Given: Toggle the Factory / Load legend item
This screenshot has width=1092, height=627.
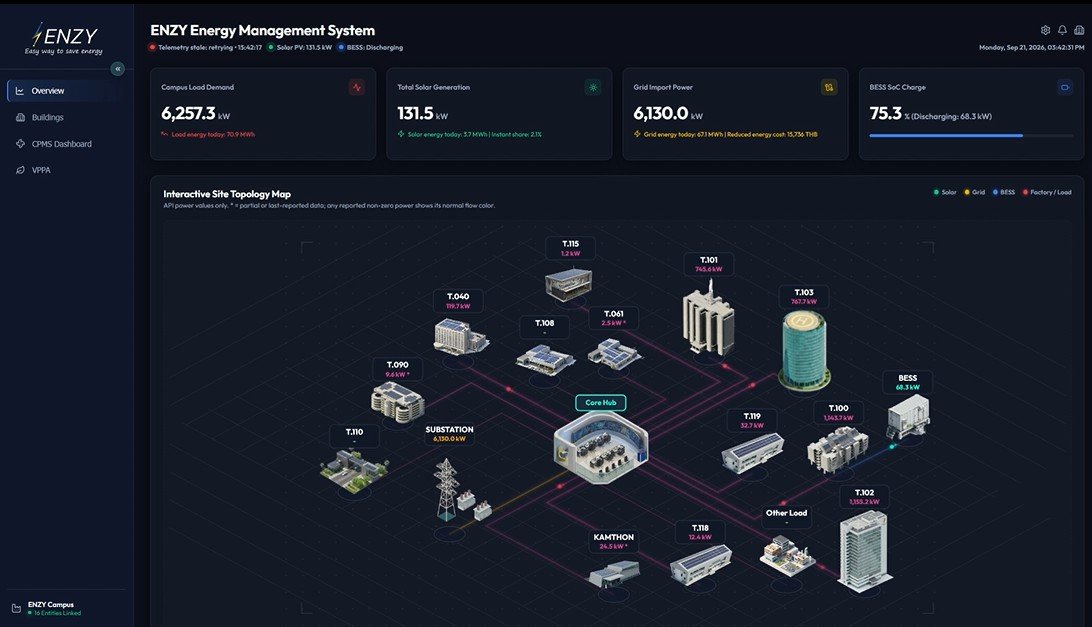Looking at the screenshot, I should pos(1047,192).
